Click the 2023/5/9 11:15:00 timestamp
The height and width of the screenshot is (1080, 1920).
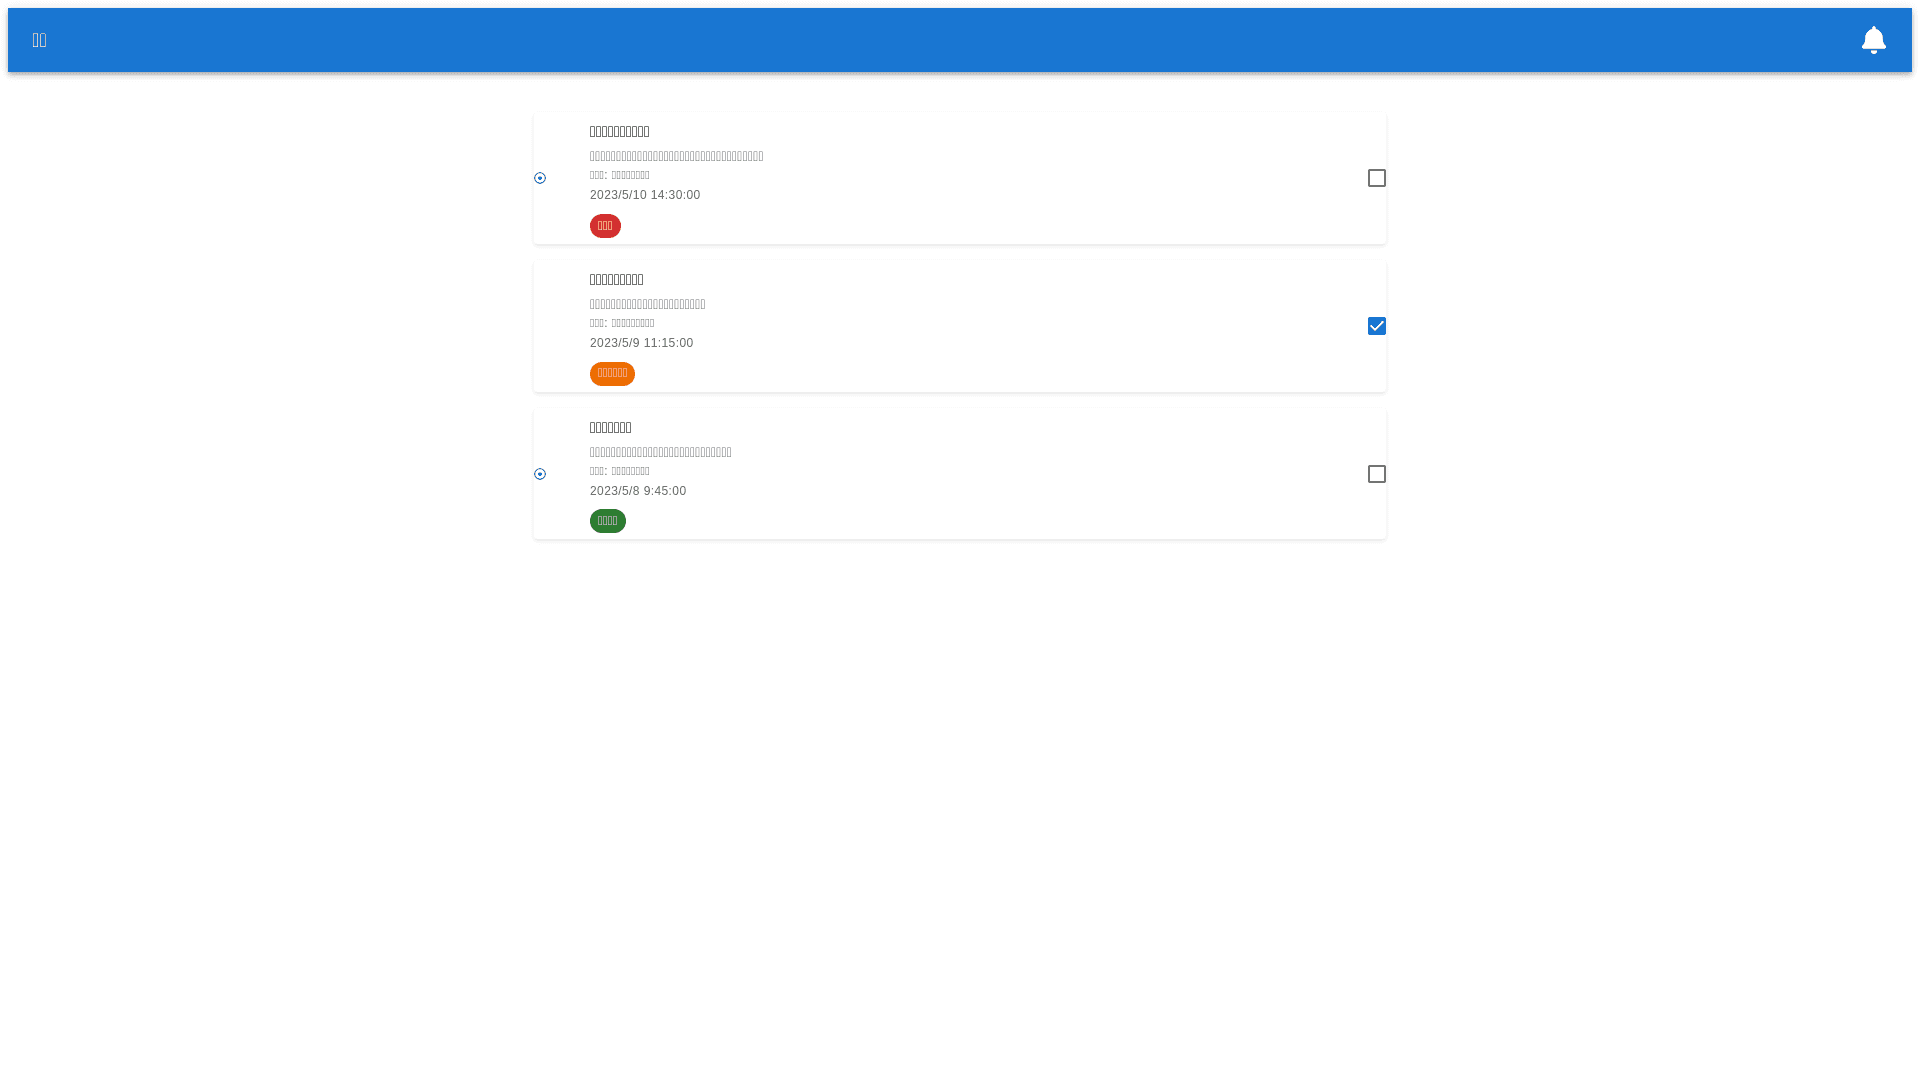[641, 343]
